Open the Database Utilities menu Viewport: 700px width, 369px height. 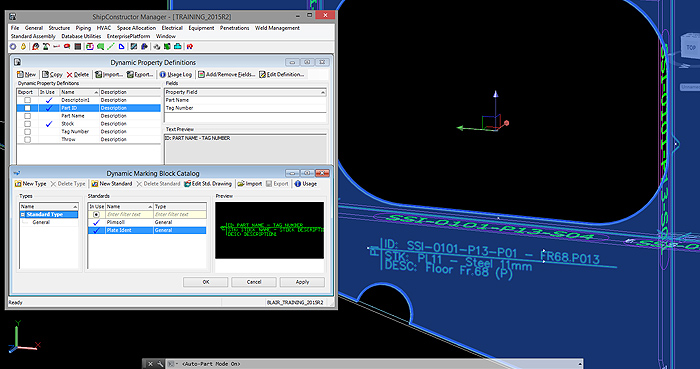pos(81,36)
